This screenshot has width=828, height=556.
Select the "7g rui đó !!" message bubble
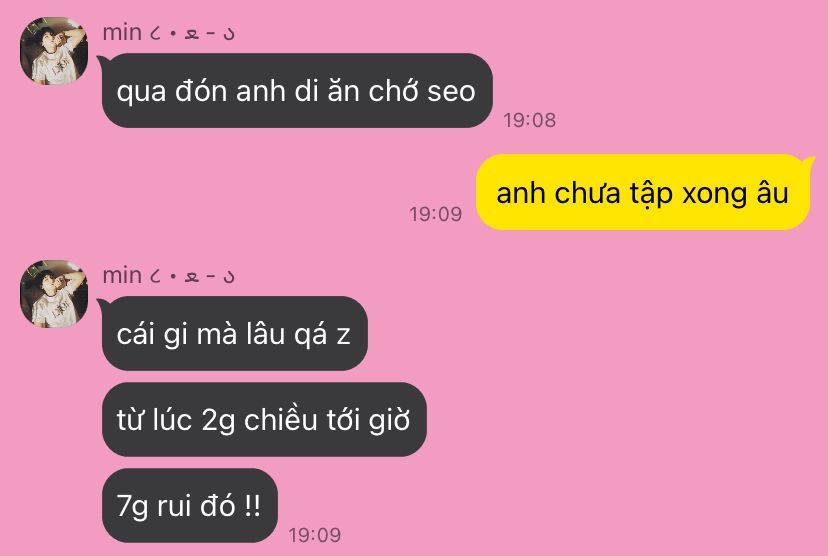point(190,505)
